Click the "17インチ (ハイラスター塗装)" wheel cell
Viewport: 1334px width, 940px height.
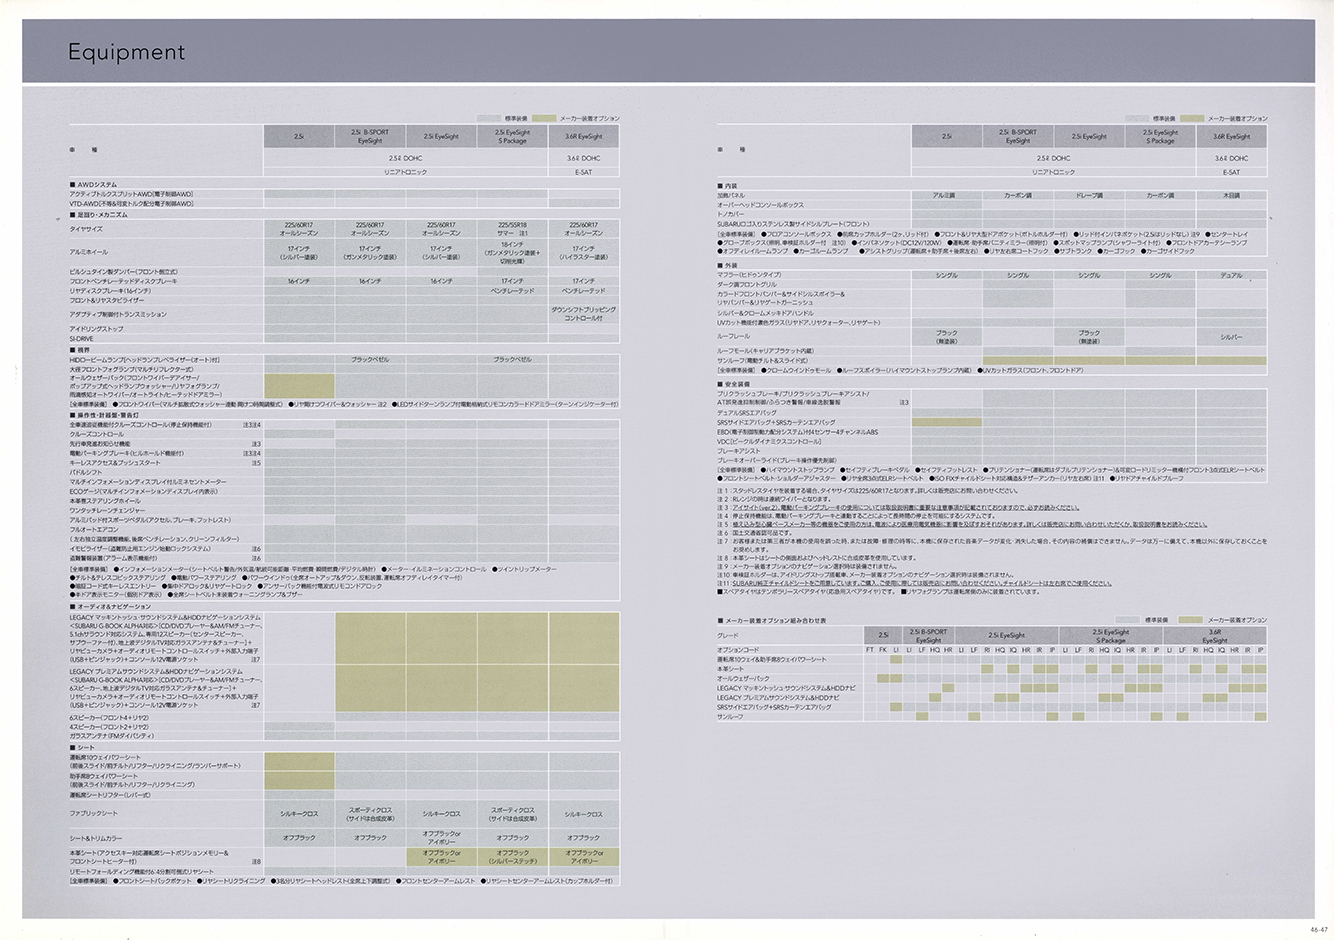coord(583,252)
